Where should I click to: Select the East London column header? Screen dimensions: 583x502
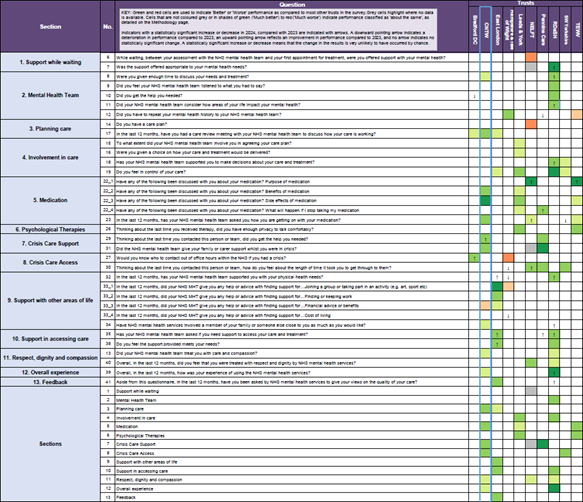coord(497,30)
